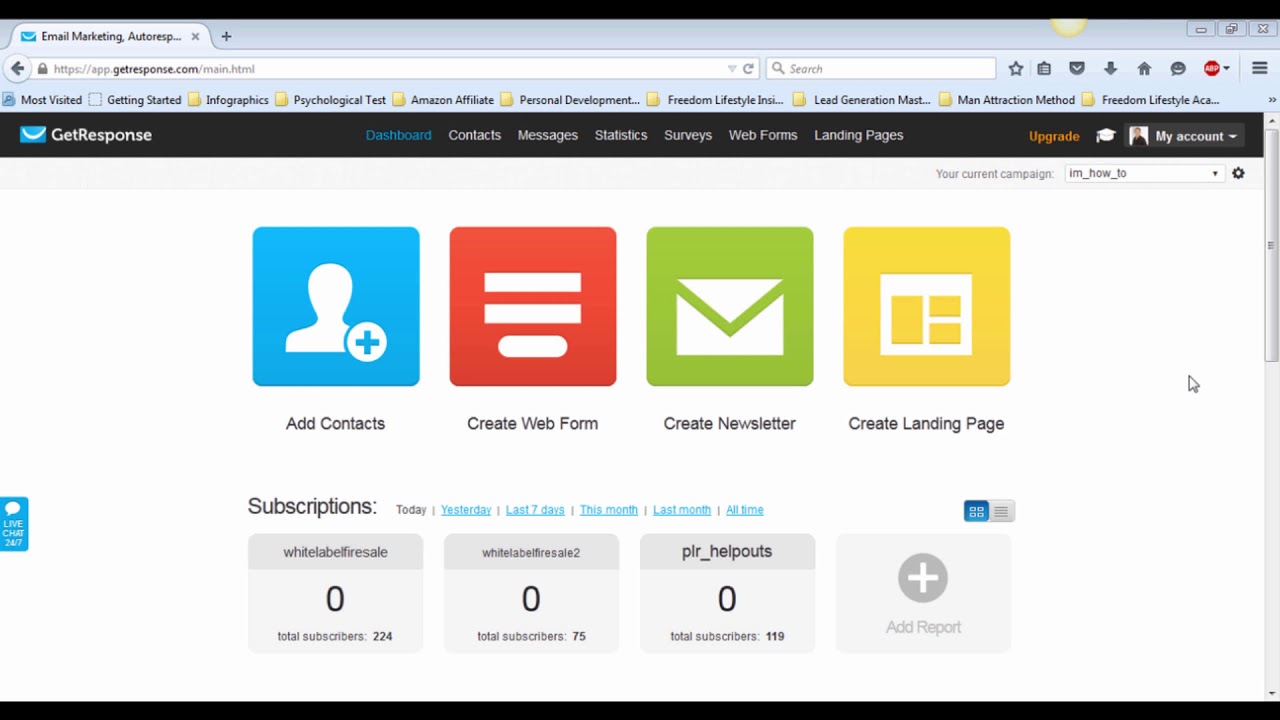Open the red Create Web Form tile

(x=533, y=306)
